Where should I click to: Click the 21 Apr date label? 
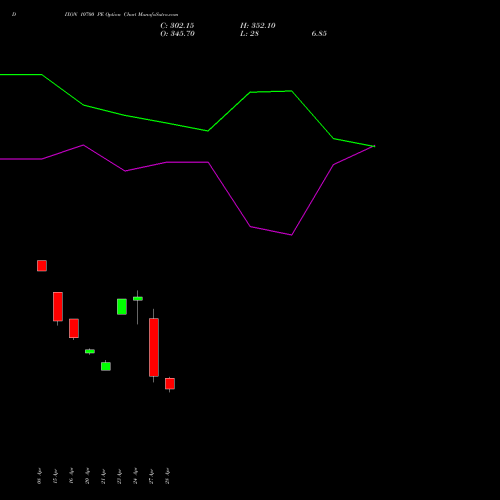103,476
